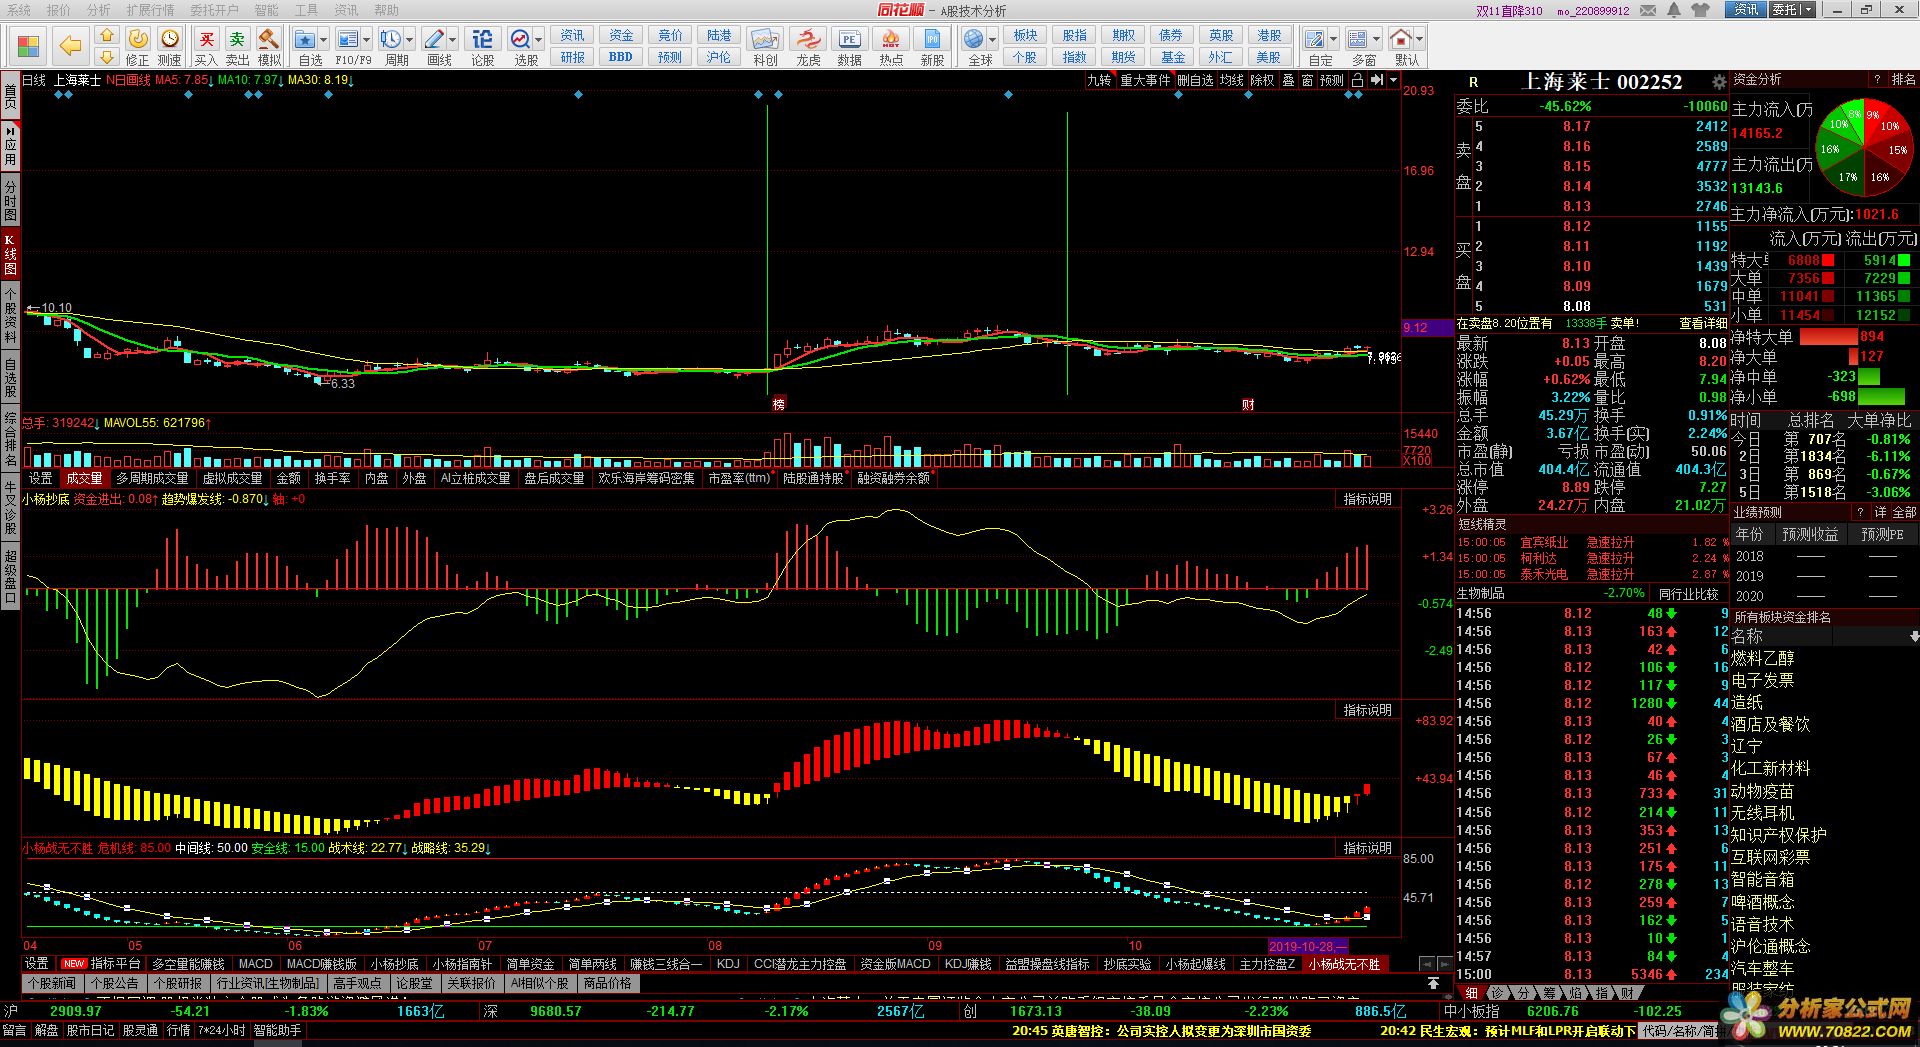Toggle 重大事件 markers
This screenshot has height=1047, width=1920.
pos(1145,80)
